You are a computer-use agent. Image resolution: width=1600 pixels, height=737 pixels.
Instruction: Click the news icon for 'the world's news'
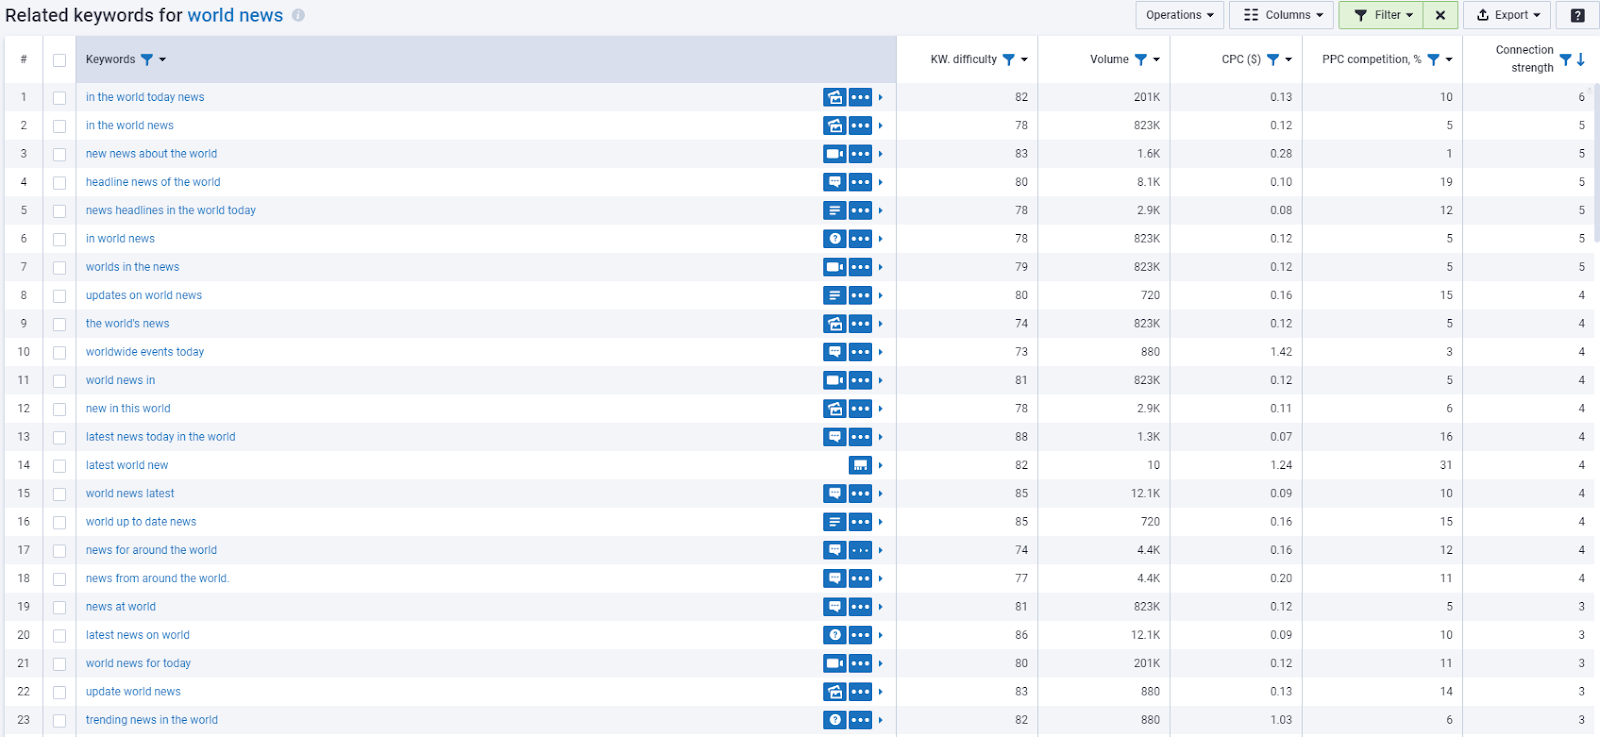[835, 324]
